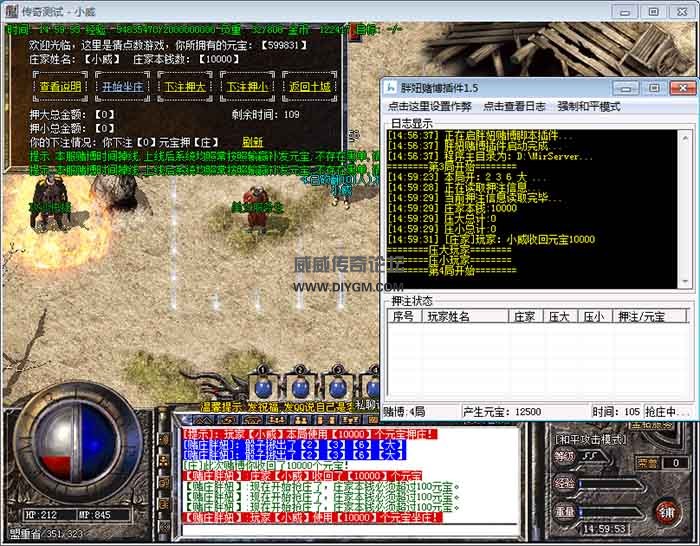Click the 玩家姓名 column header
This screenshot has height=546, width=700.
[x=464, y=317]
